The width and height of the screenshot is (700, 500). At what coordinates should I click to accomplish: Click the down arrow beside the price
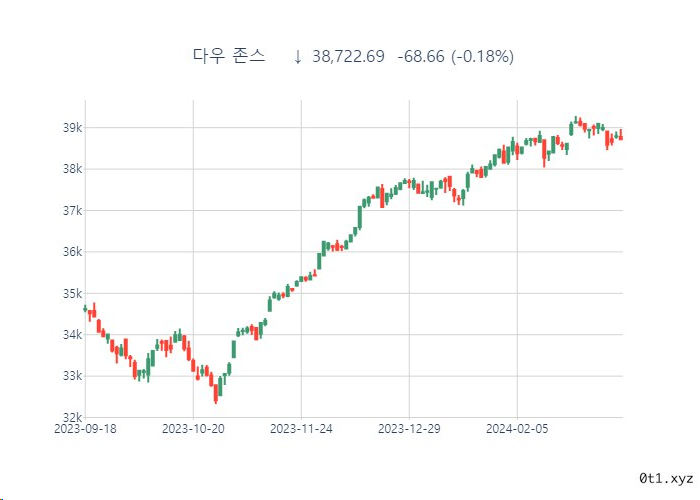tap(298, 57)
